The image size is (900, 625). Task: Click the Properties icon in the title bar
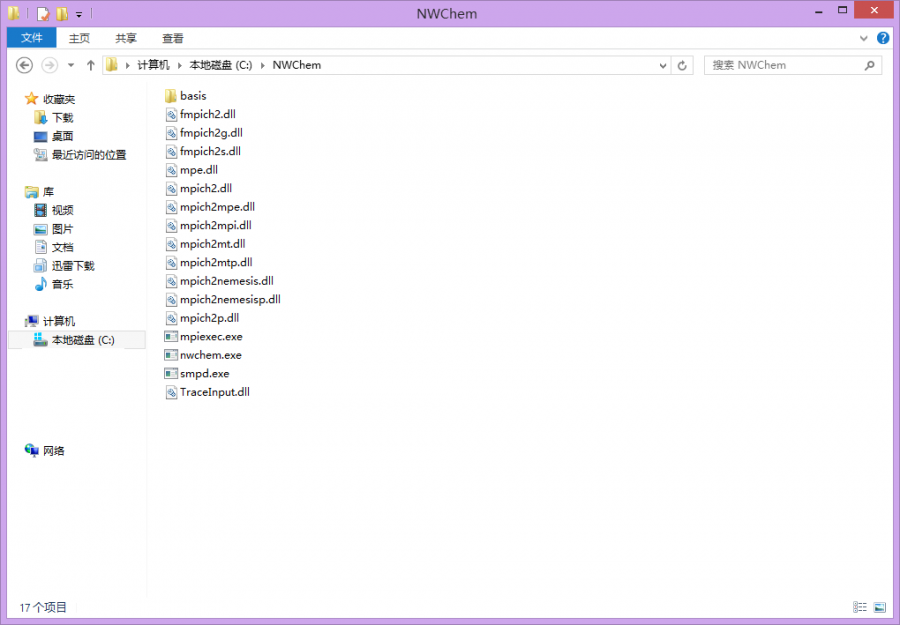43,13
